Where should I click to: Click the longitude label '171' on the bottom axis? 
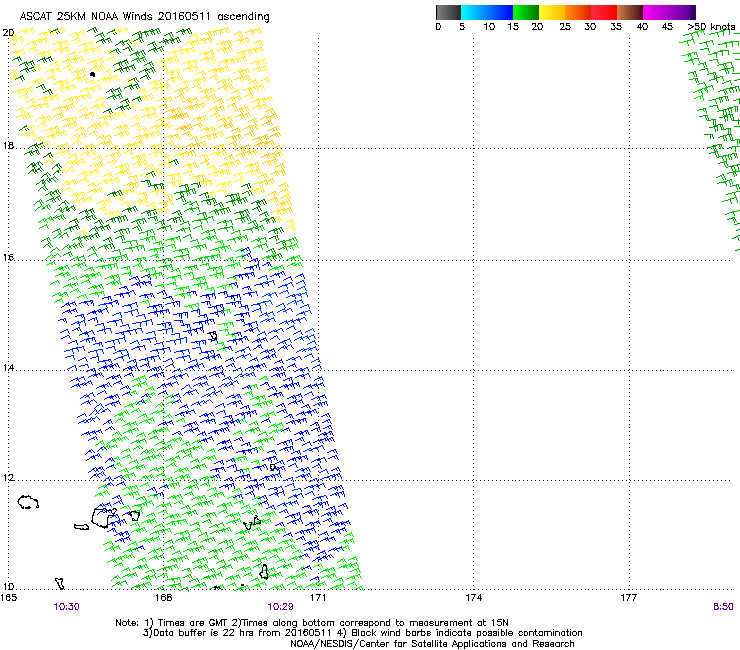318,598
